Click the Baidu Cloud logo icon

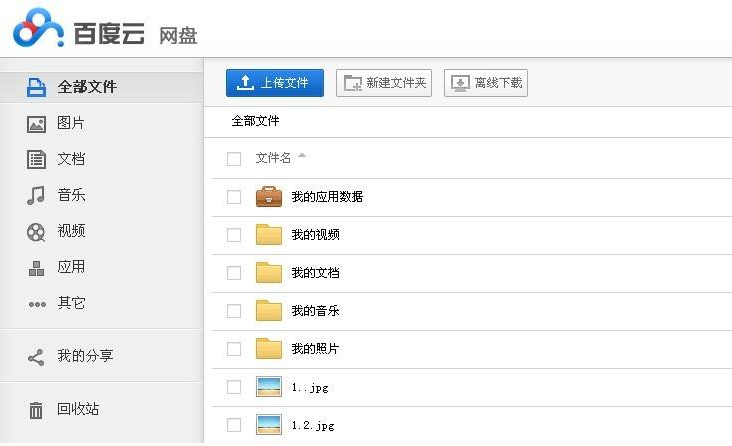coord(38,28)
